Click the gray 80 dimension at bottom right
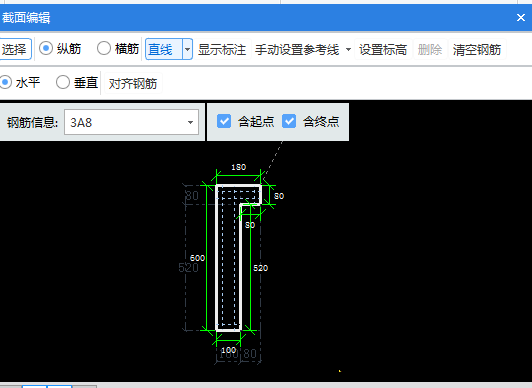This screenshot has height=388, width=532. (x=250, y=354)
